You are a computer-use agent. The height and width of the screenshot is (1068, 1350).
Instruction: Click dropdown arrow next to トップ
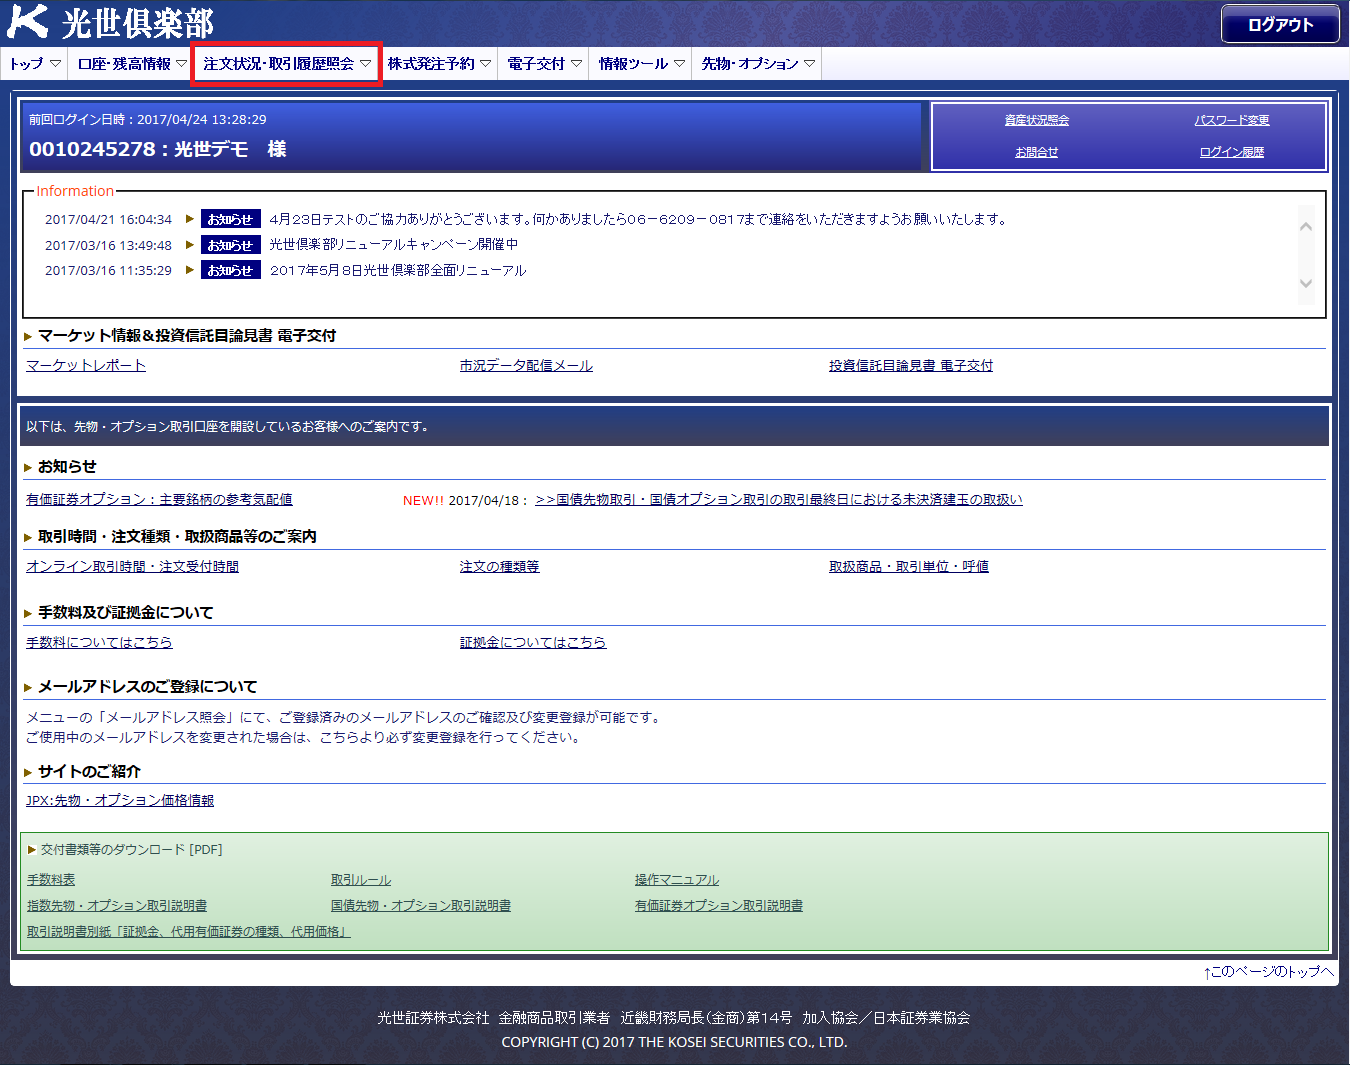[55, 63]
